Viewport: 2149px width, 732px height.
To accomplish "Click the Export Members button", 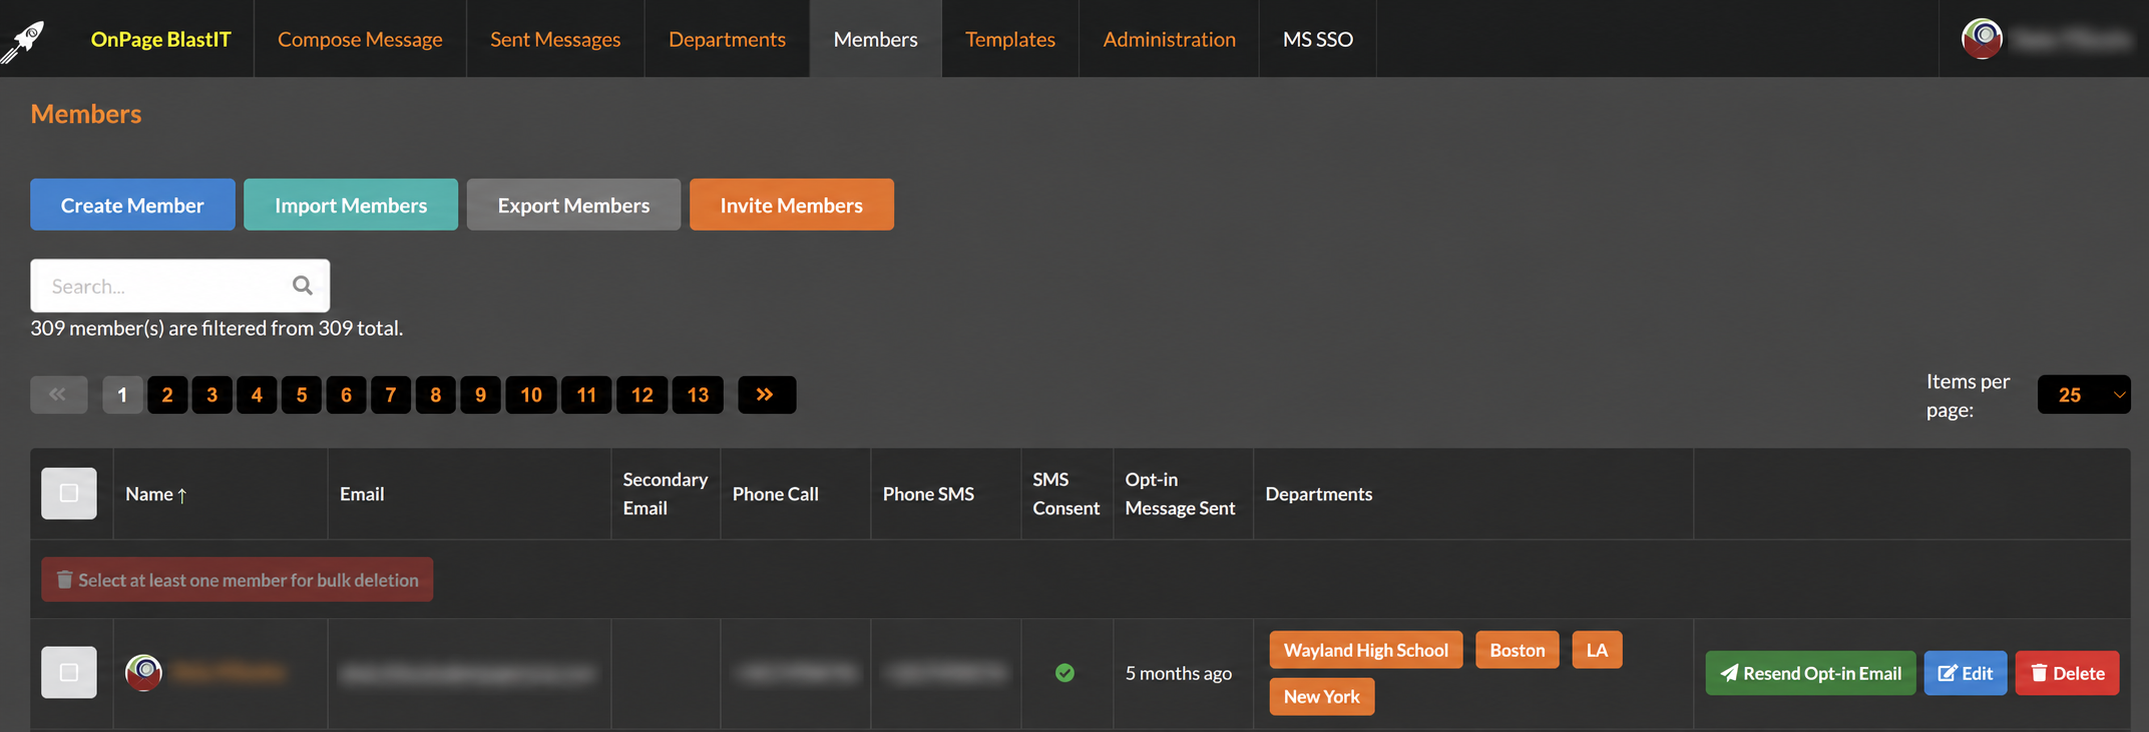I will pos(574,205).
